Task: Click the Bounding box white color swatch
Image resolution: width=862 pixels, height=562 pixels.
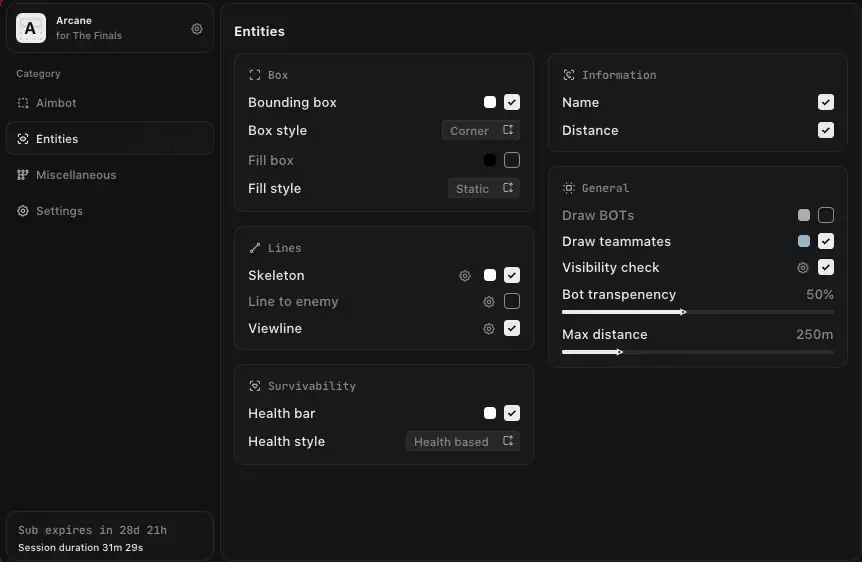Action: [490, 102]
